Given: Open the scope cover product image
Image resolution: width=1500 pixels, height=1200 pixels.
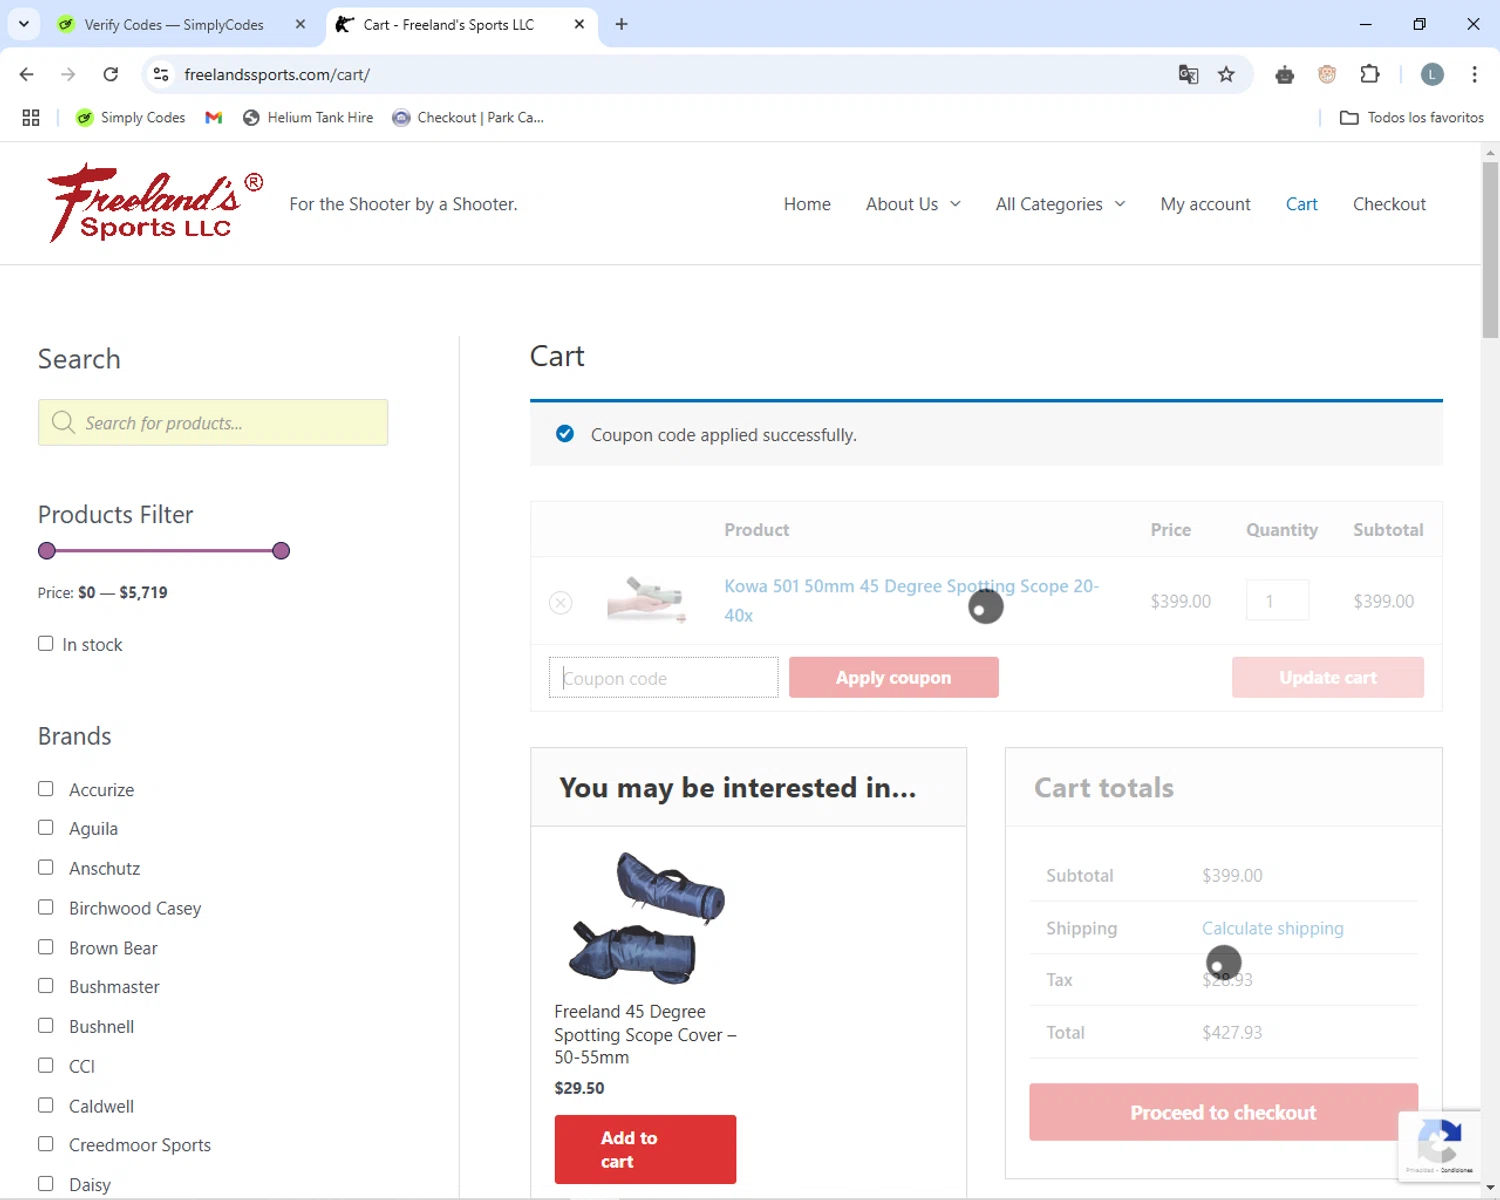Looking at the screenshot, I should coord(645,917).
